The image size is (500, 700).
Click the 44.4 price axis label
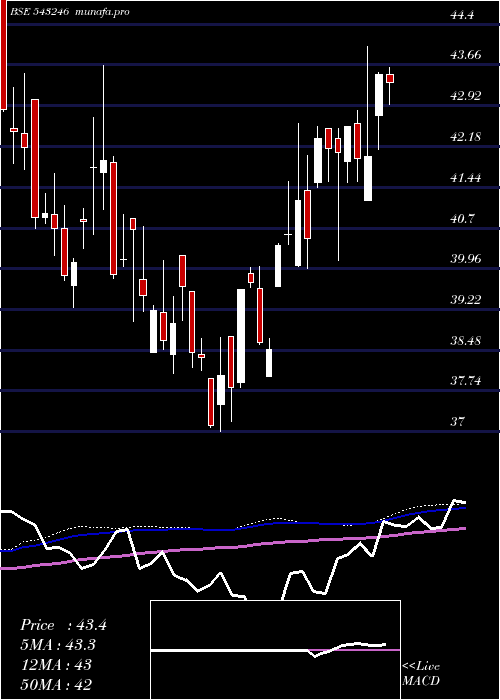(462, 15)
